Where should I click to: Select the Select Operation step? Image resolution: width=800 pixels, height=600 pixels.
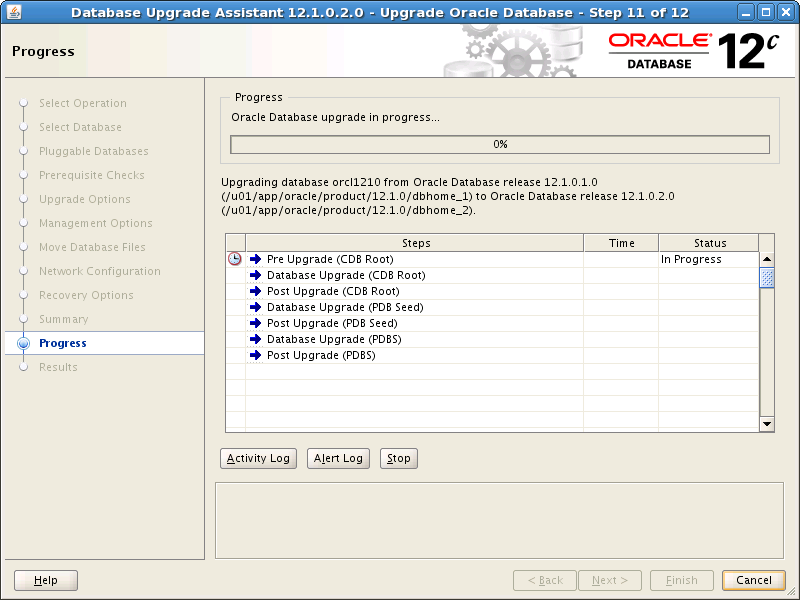click(83, 103)
